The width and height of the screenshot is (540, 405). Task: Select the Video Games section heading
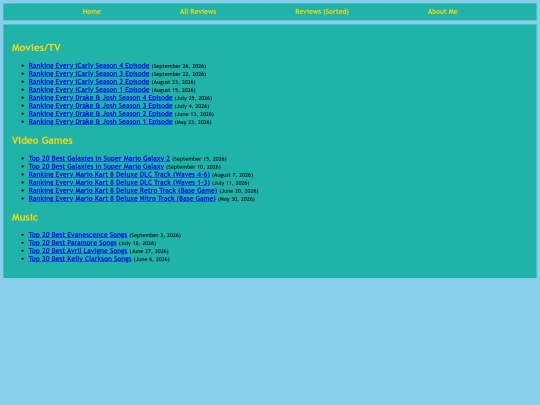(42, 141)
